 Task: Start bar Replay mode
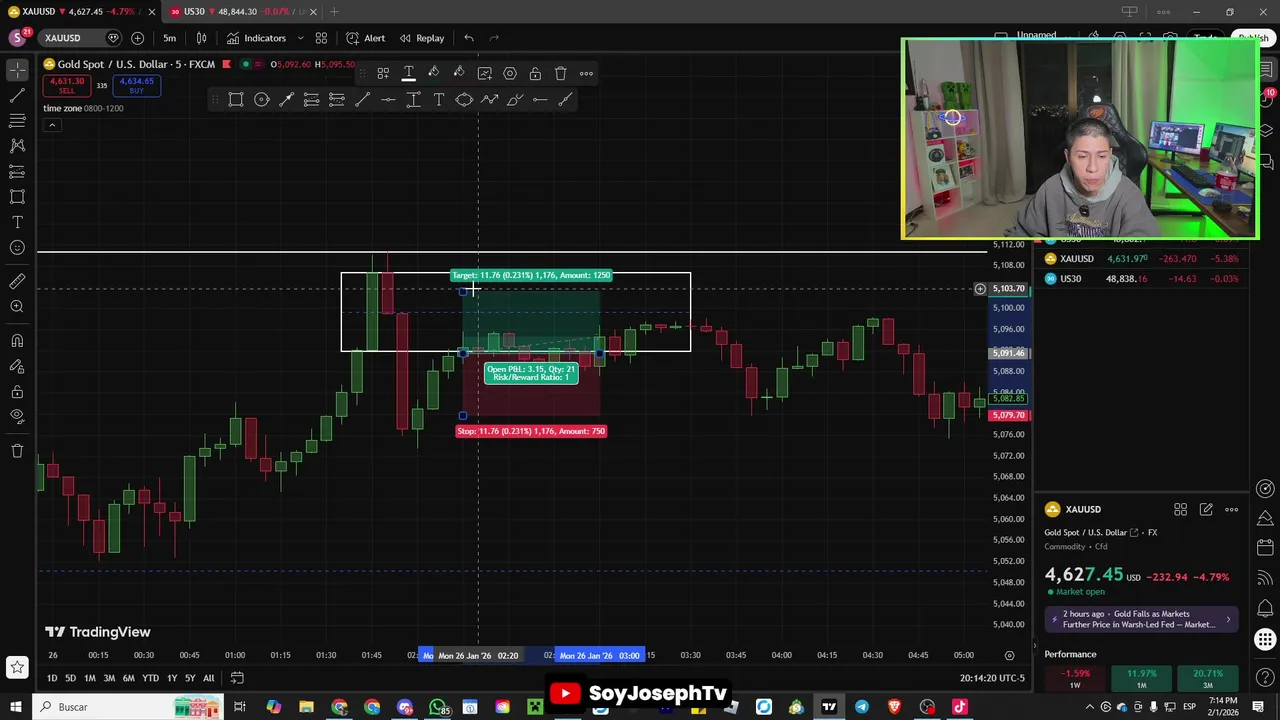point(421,38)
